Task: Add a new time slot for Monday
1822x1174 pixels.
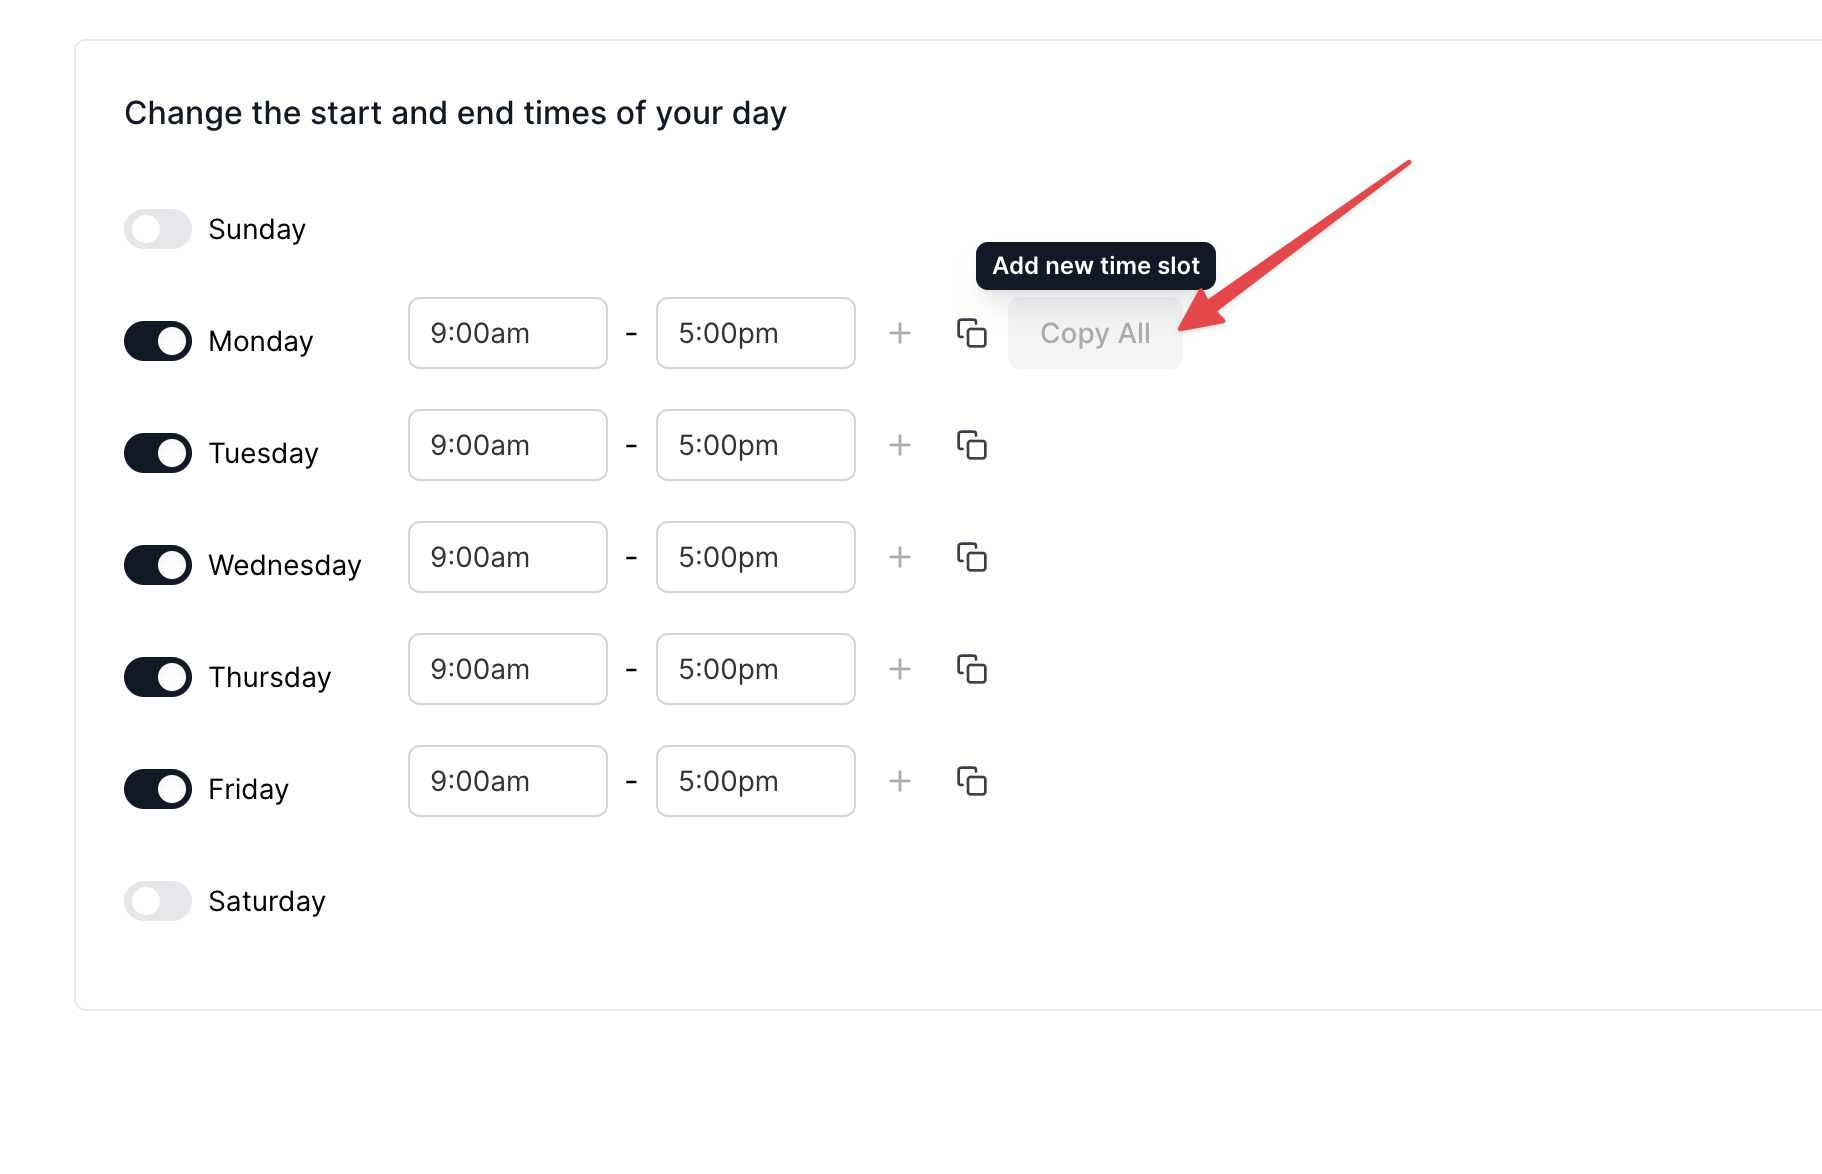Action: point(899,334)
